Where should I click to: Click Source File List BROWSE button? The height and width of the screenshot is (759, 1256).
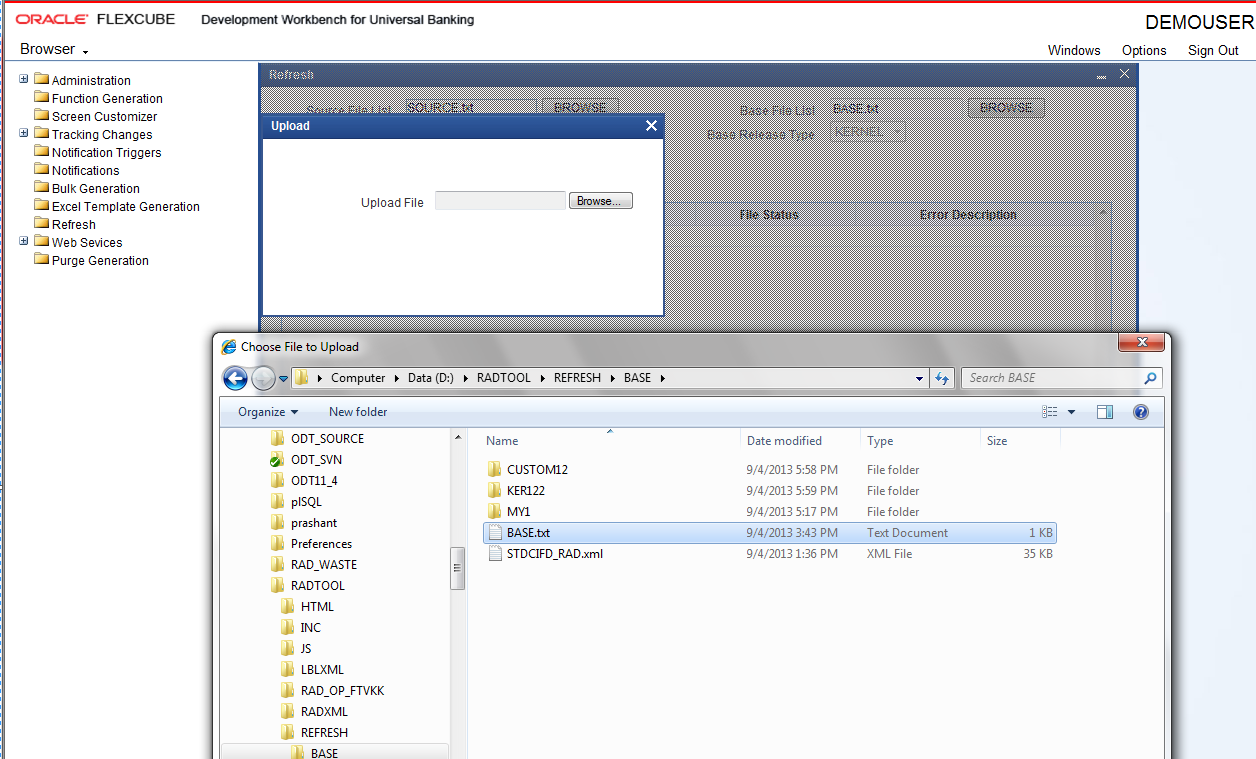[580, 106]
